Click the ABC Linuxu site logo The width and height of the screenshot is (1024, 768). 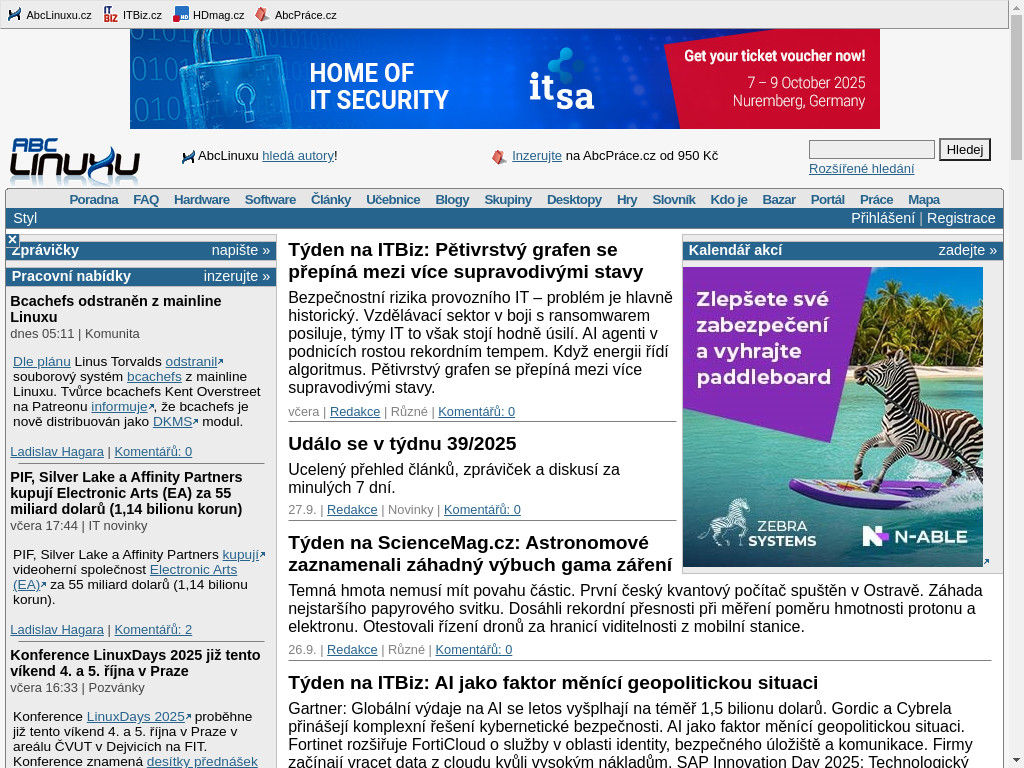pos(74,160)
